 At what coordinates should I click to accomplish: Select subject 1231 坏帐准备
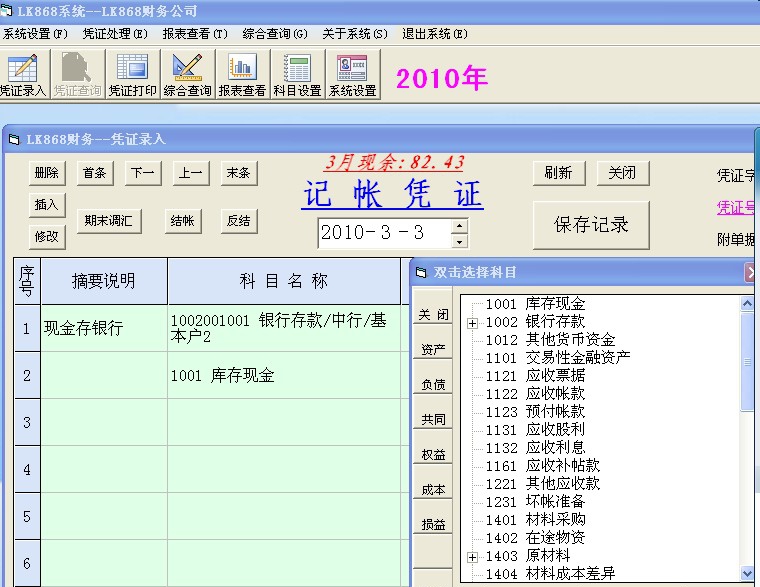coord(536,501)
